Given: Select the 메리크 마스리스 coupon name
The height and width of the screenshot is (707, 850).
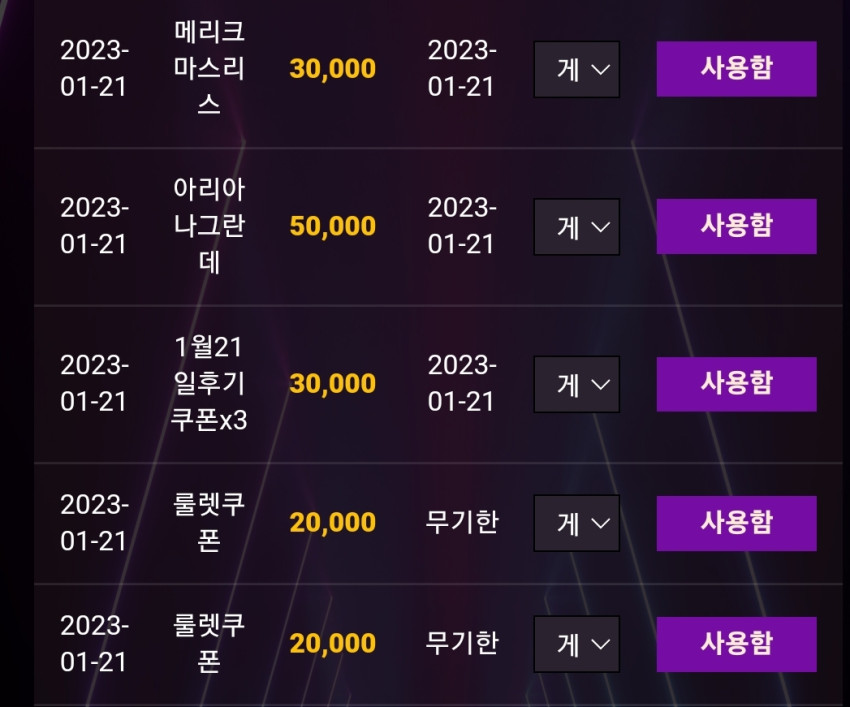Looking at the screenshot, I should 209,68.
